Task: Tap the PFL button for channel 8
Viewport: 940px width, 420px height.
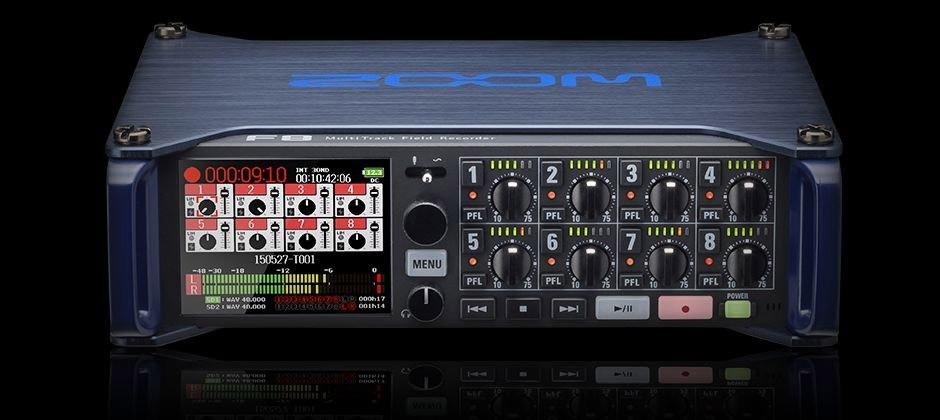Action: click(710, 280)
